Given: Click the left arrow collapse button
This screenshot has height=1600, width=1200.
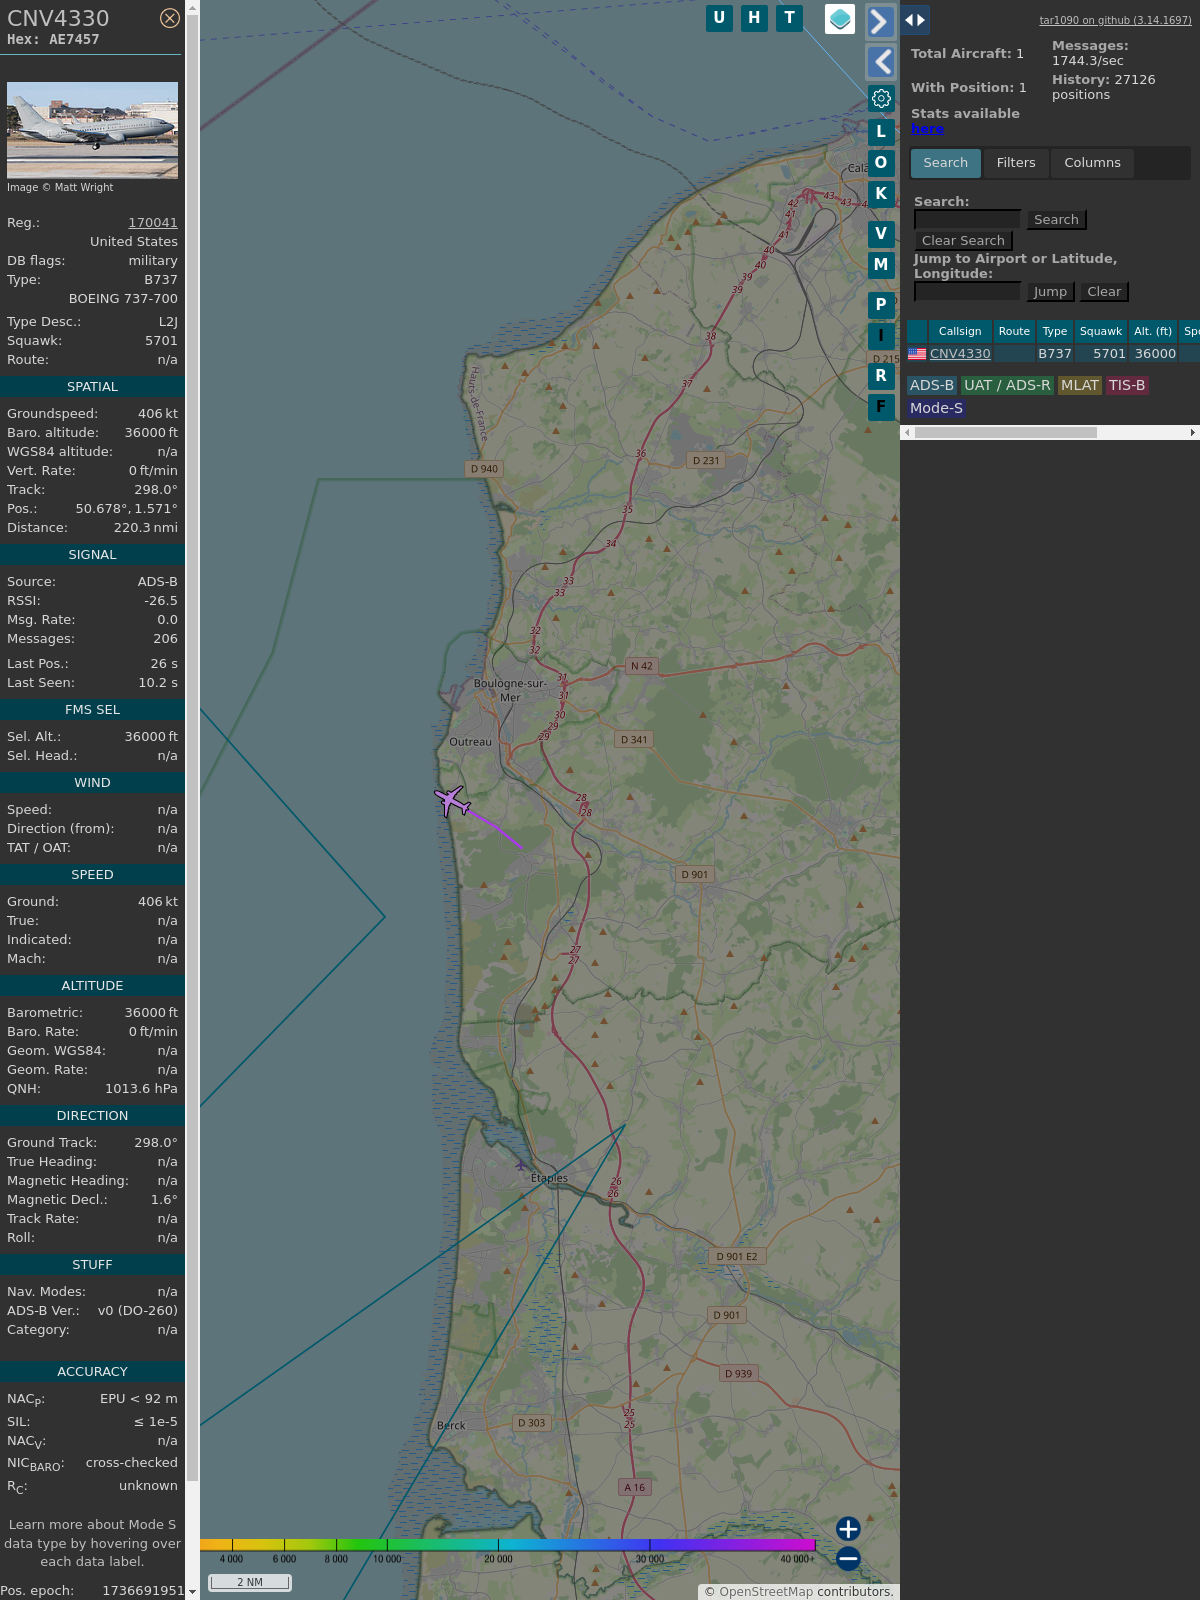Looking at the screenshot, I should tap(880, 62).
